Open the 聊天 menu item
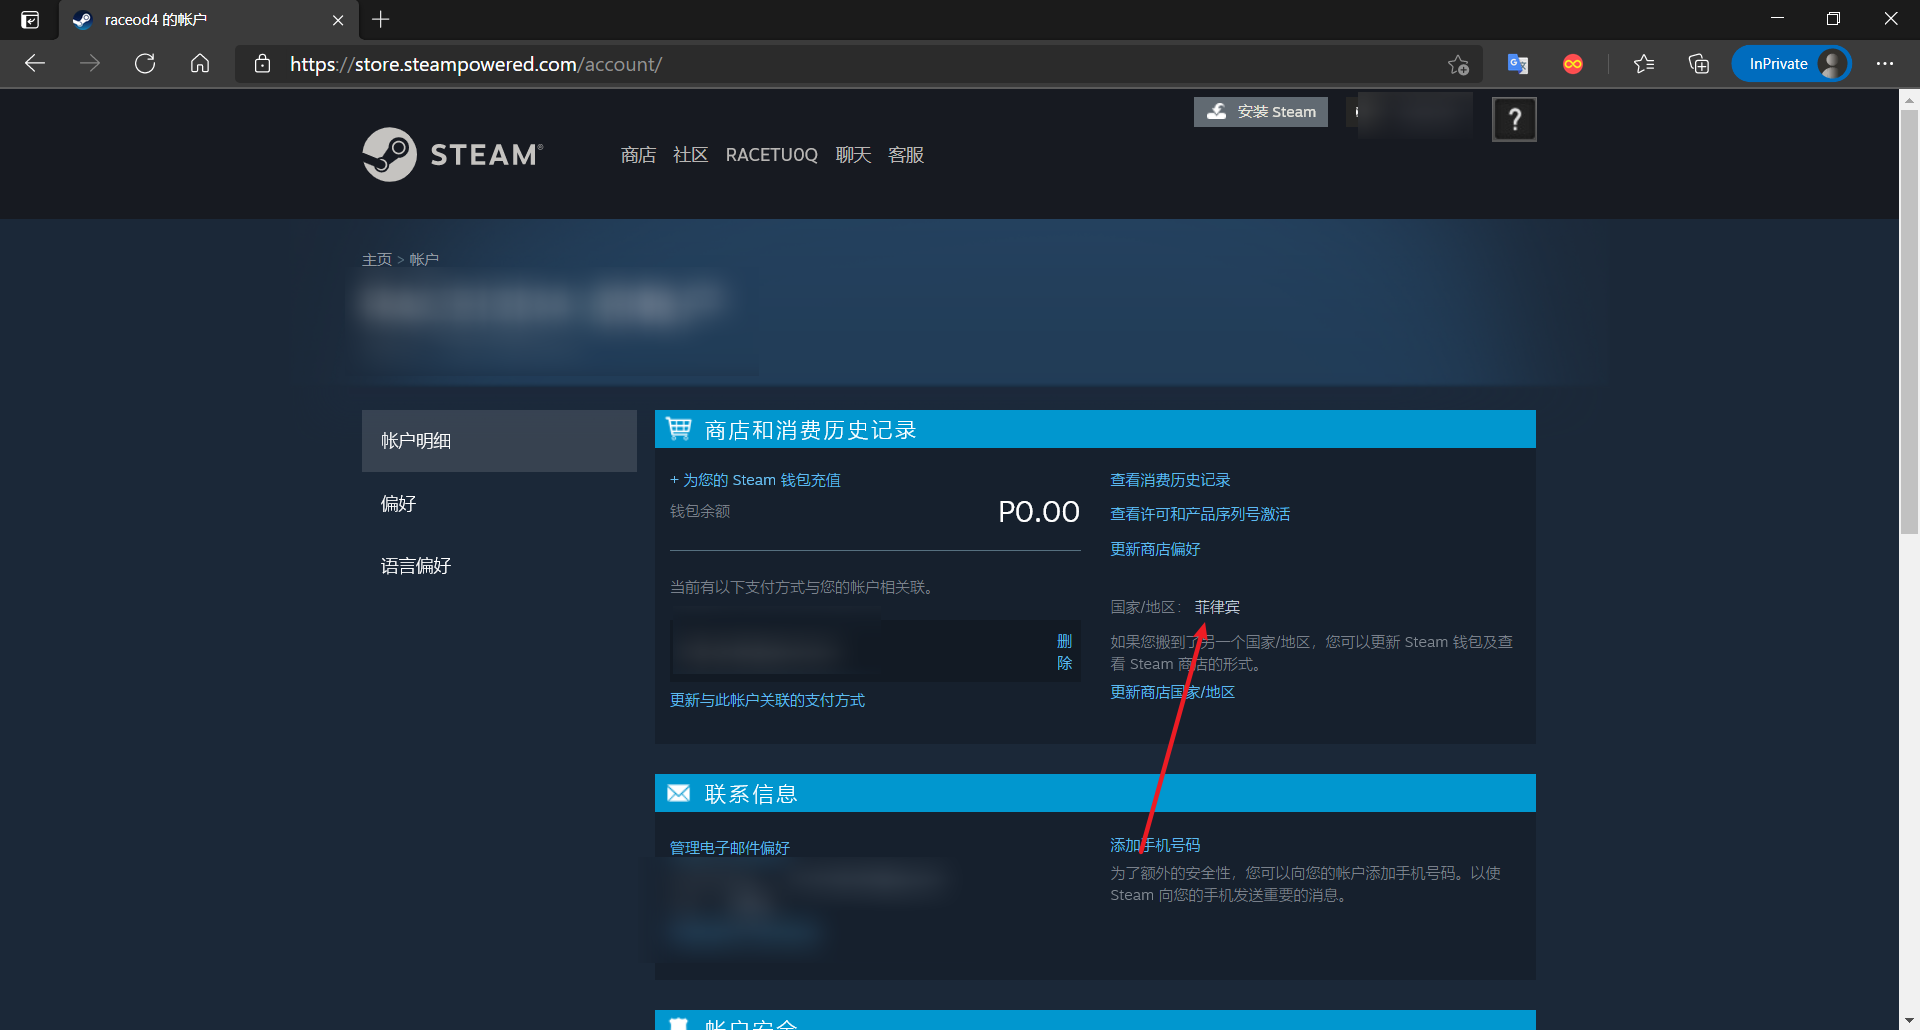Screen dimensions: 1920x1030 pos(853,155)
